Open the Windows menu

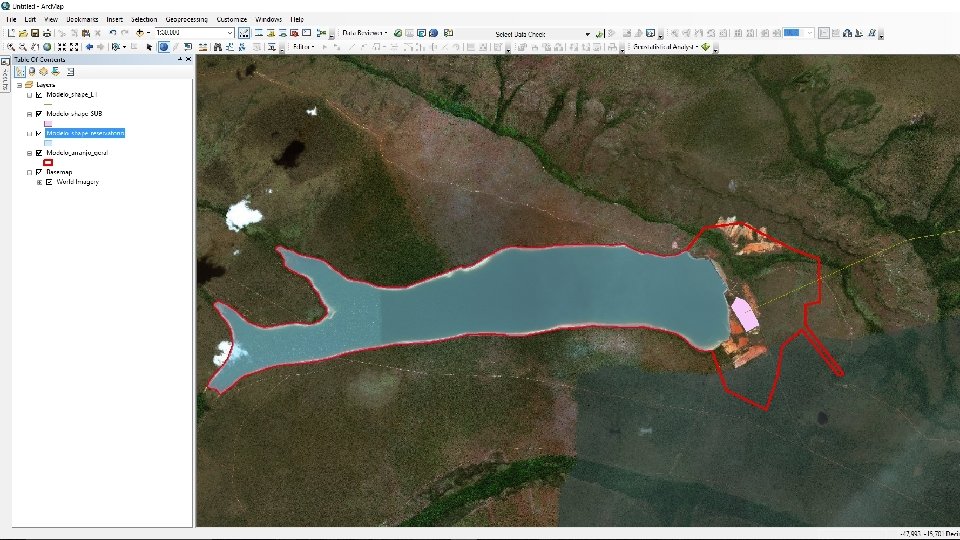coord(268,20)
